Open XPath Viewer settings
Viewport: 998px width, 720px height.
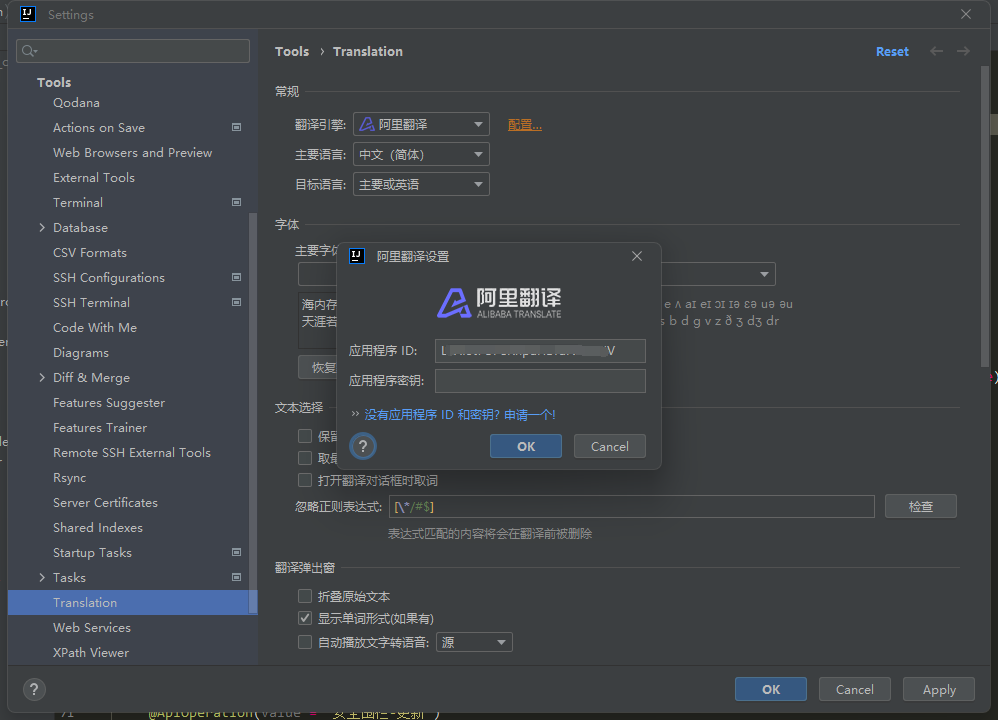[91, 653]
